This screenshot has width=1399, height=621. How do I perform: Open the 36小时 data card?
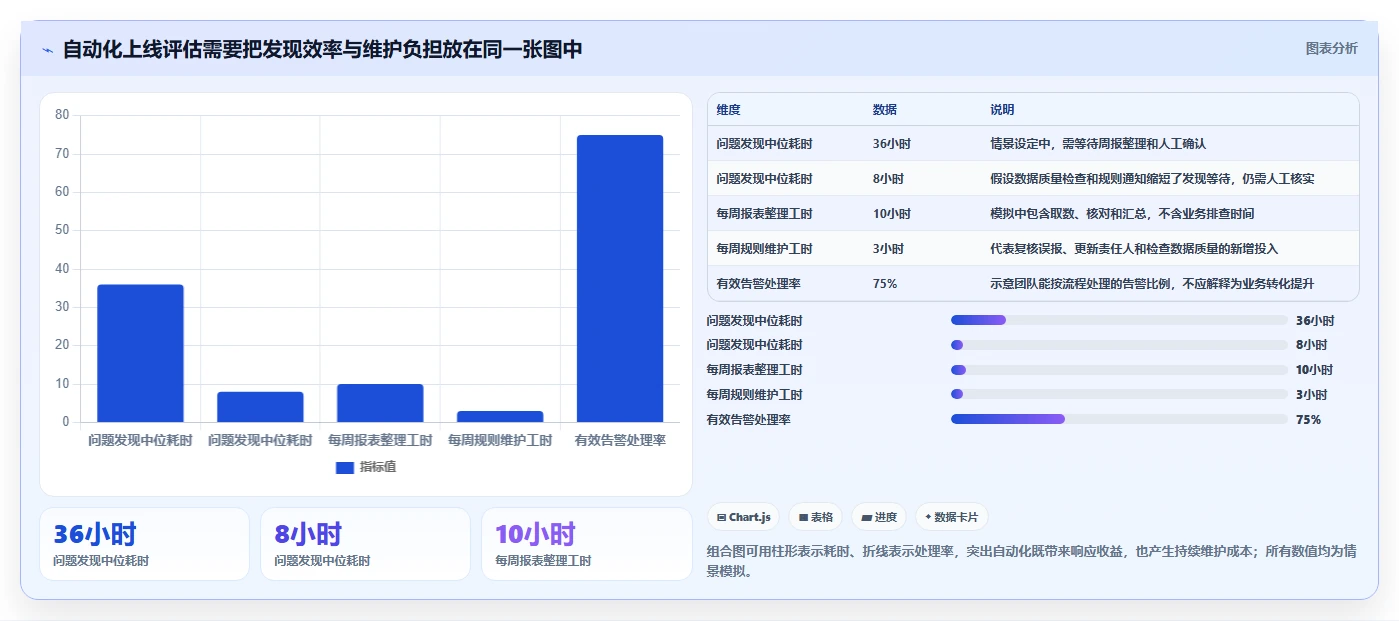[x=144, y=544]
